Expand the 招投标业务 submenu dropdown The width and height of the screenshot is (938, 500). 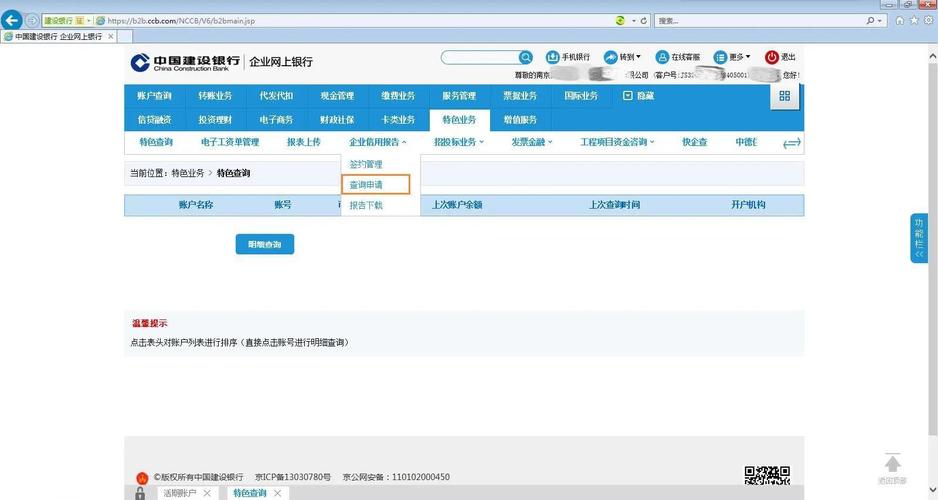[459, 143]
